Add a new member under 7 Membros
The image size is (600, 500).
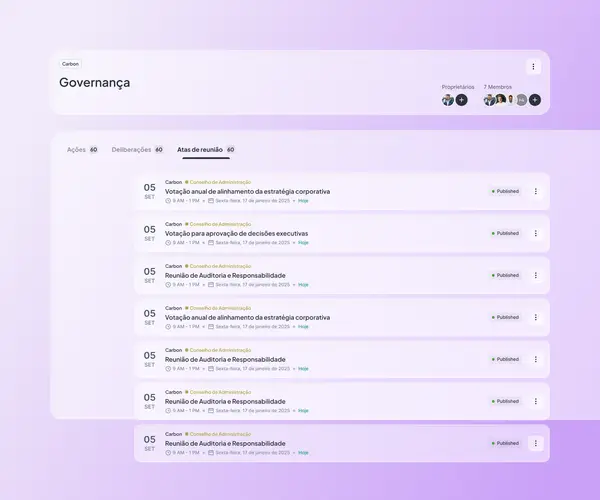[x=535, y=100]
